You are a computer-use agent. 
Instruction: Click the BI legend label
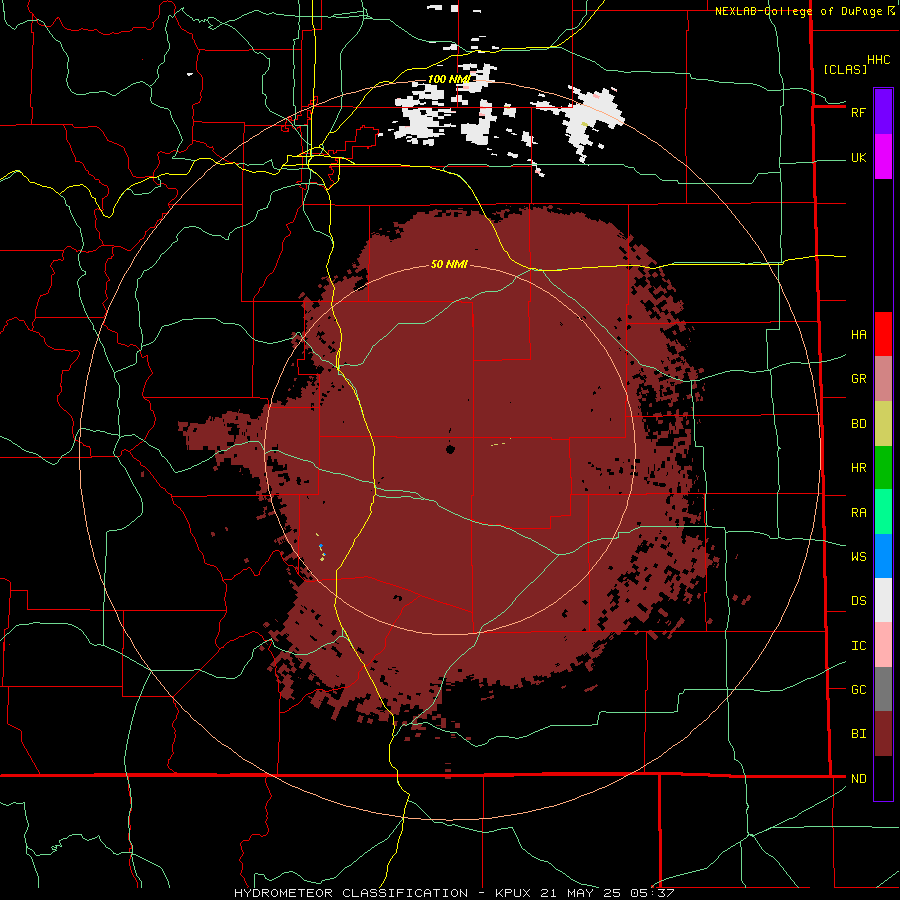click(858, 734)
